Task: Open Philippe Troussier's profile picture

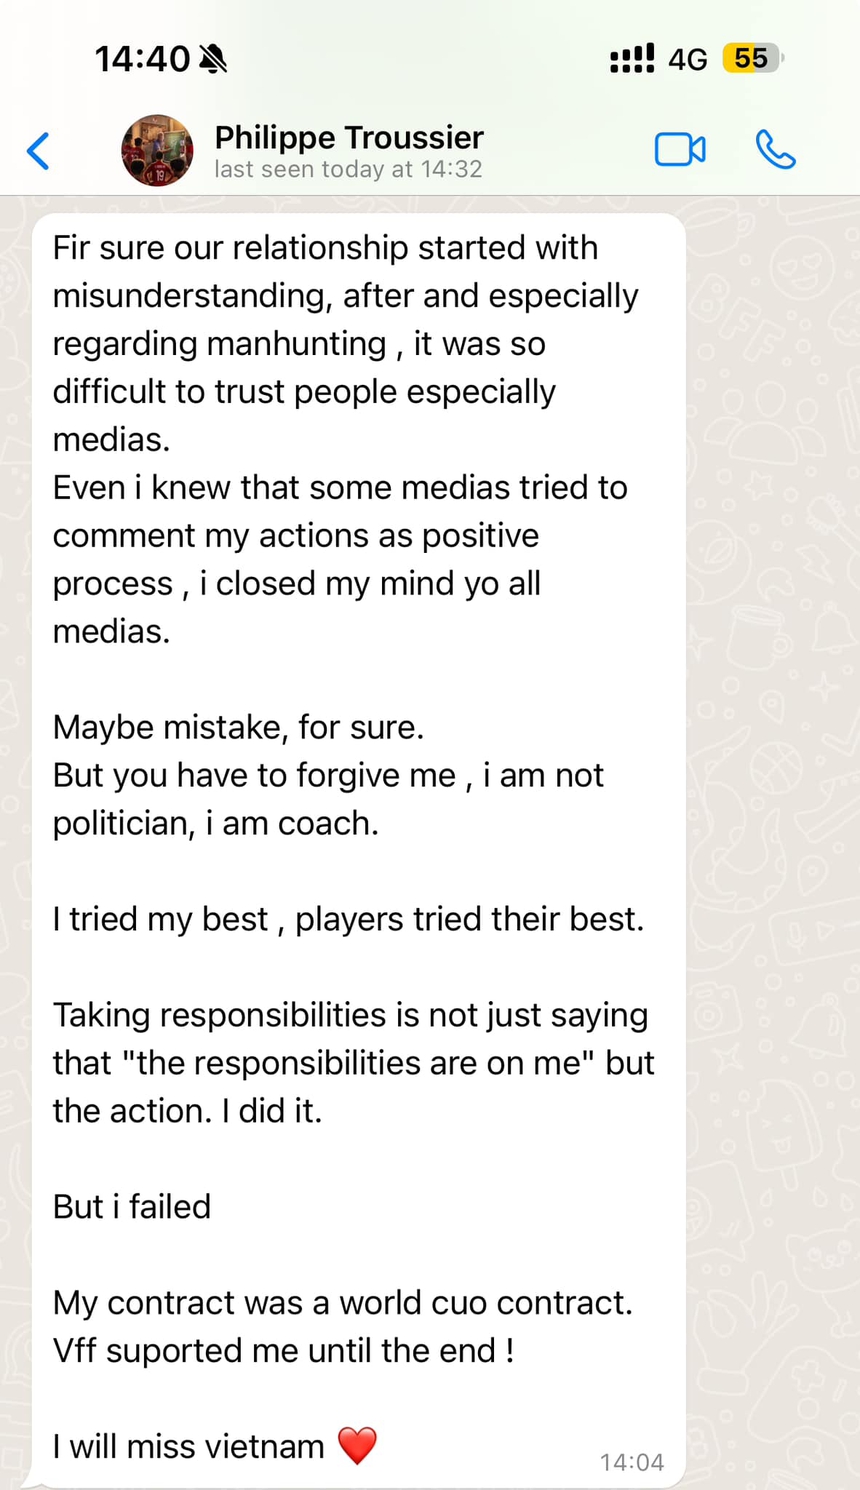Action: (x=157, y=151)
